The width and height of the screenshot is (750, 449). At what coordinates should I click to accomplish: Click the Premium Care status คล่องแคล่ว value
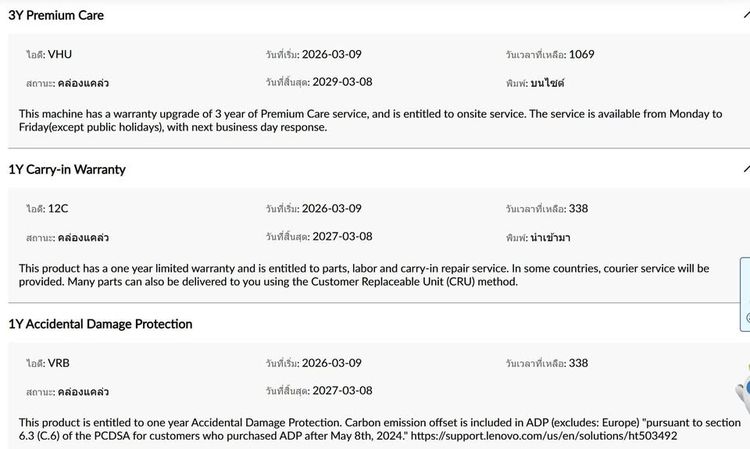click(x=83, y=83)
